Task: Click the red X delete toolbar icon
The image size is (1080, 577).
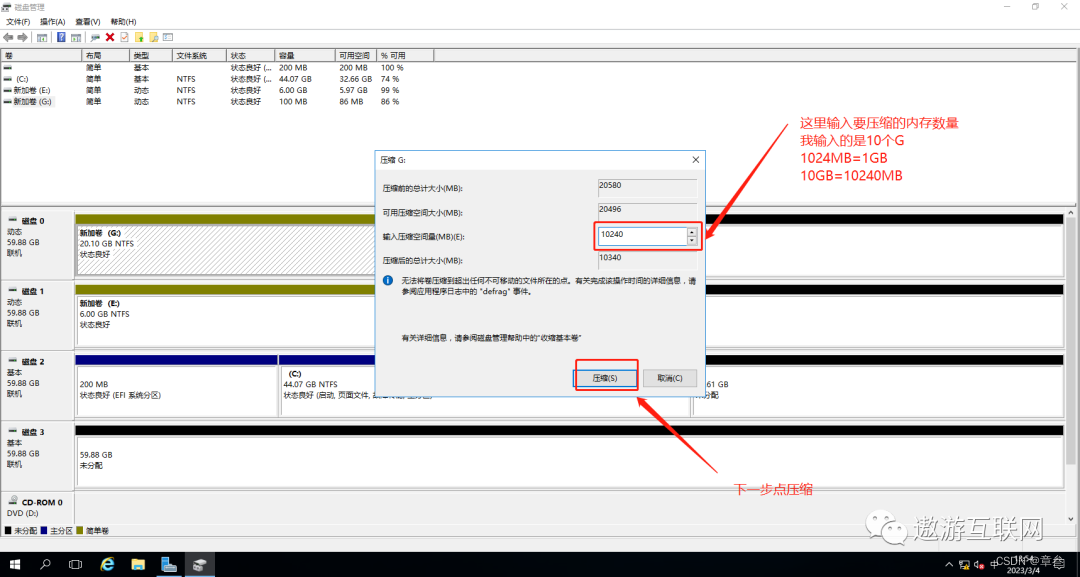Action: [110, 37]
